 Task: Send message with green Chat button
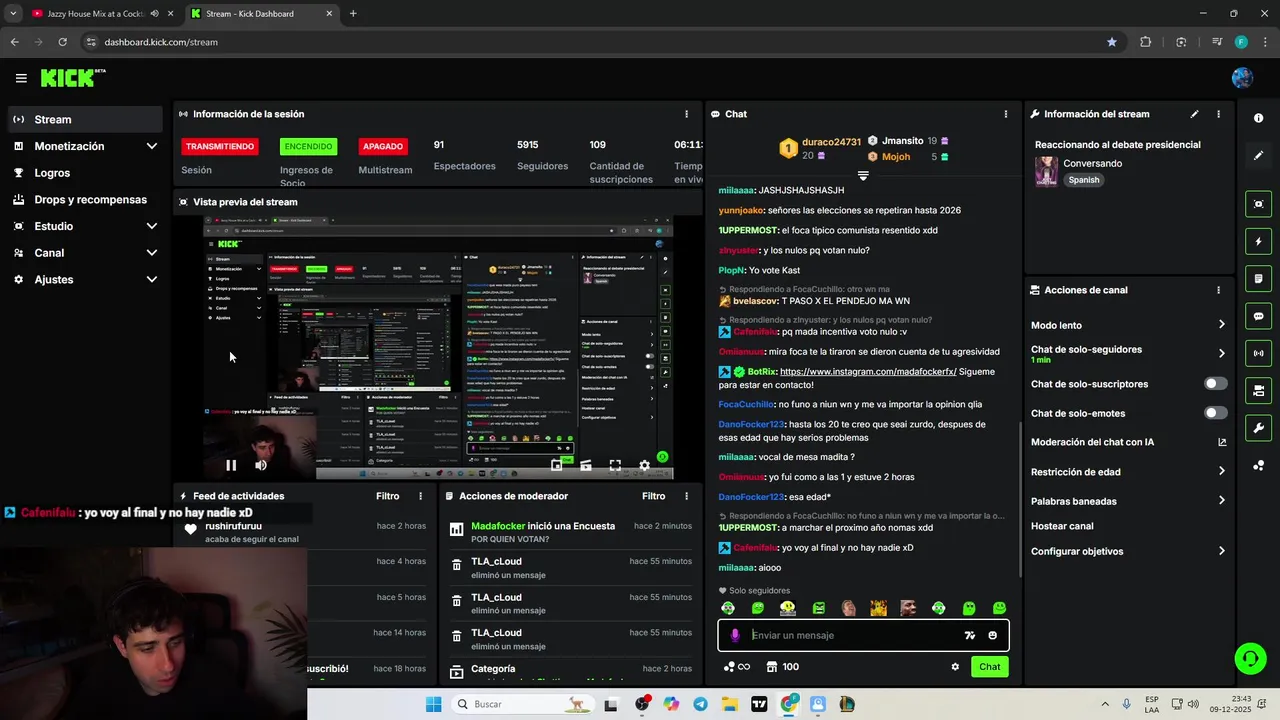tap(989, 667)
